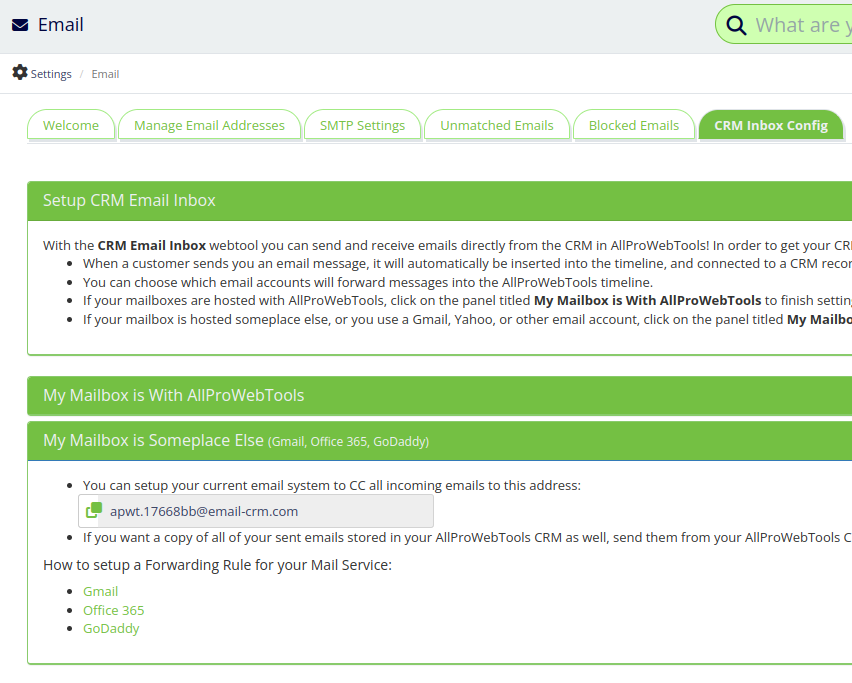Select the Blocked Emails tab
This screenshot has width=852, height=683.
(x=634, y=126)
